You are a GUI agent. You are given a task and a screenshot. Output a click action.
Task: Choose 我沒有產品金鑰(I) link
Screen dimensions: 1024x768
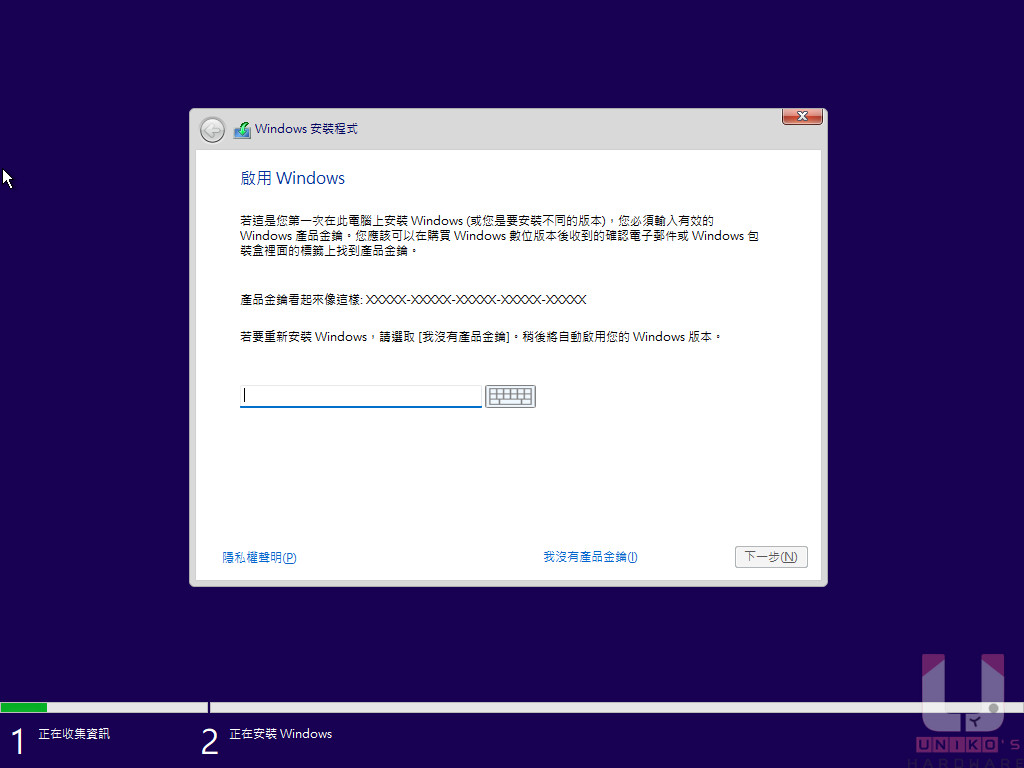[590, 557]
